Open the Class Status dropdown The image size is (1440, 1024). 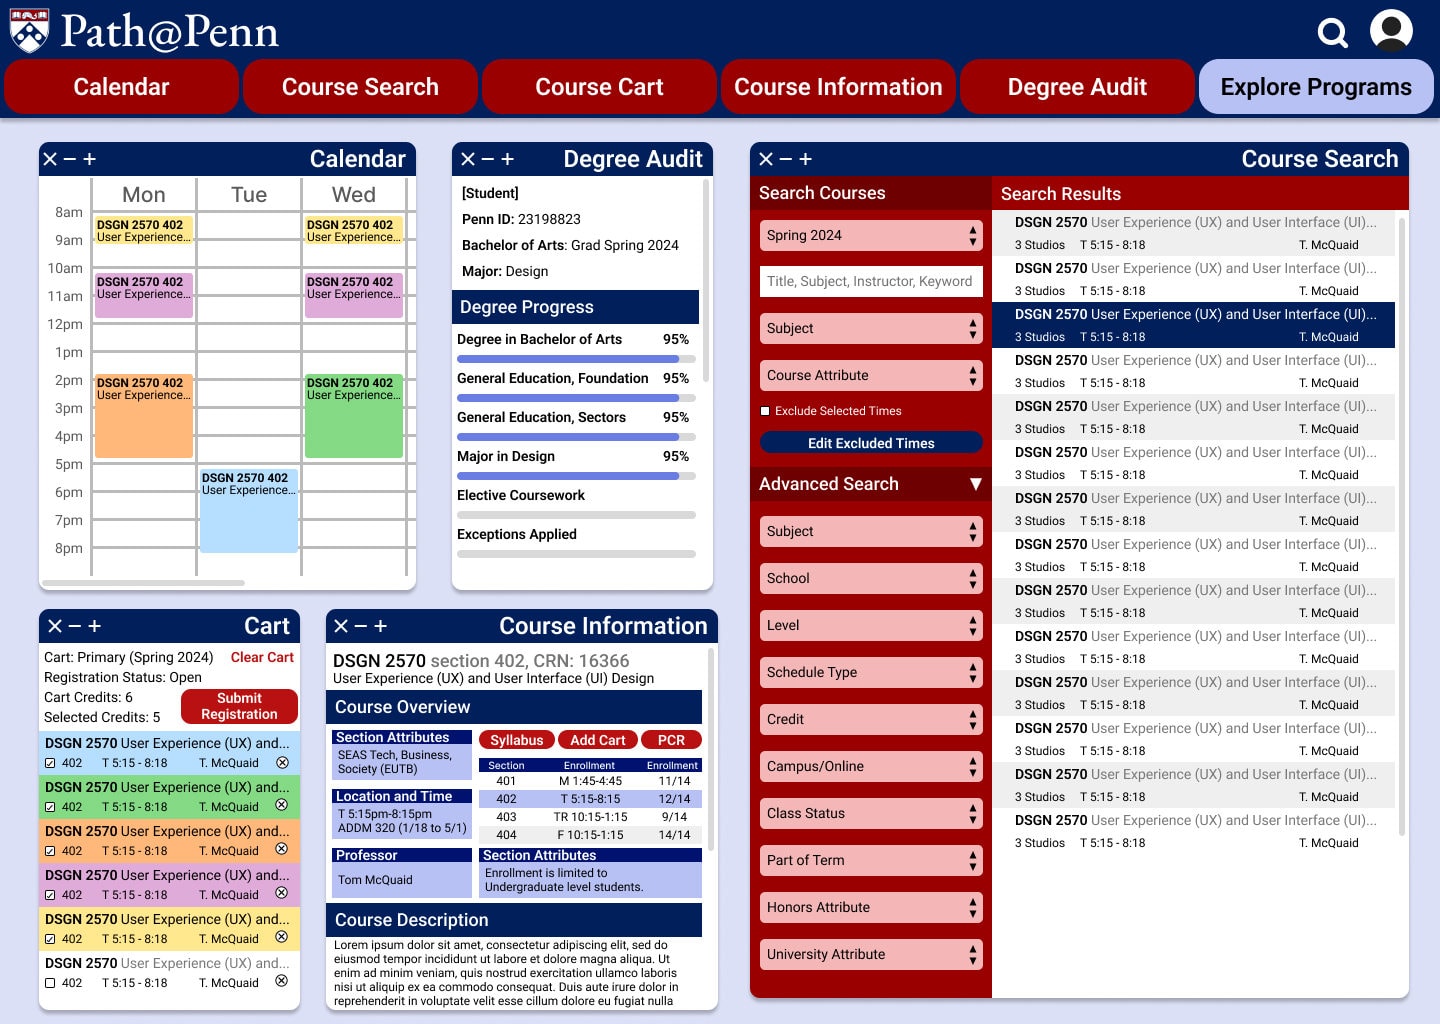[x=871, y=813]
